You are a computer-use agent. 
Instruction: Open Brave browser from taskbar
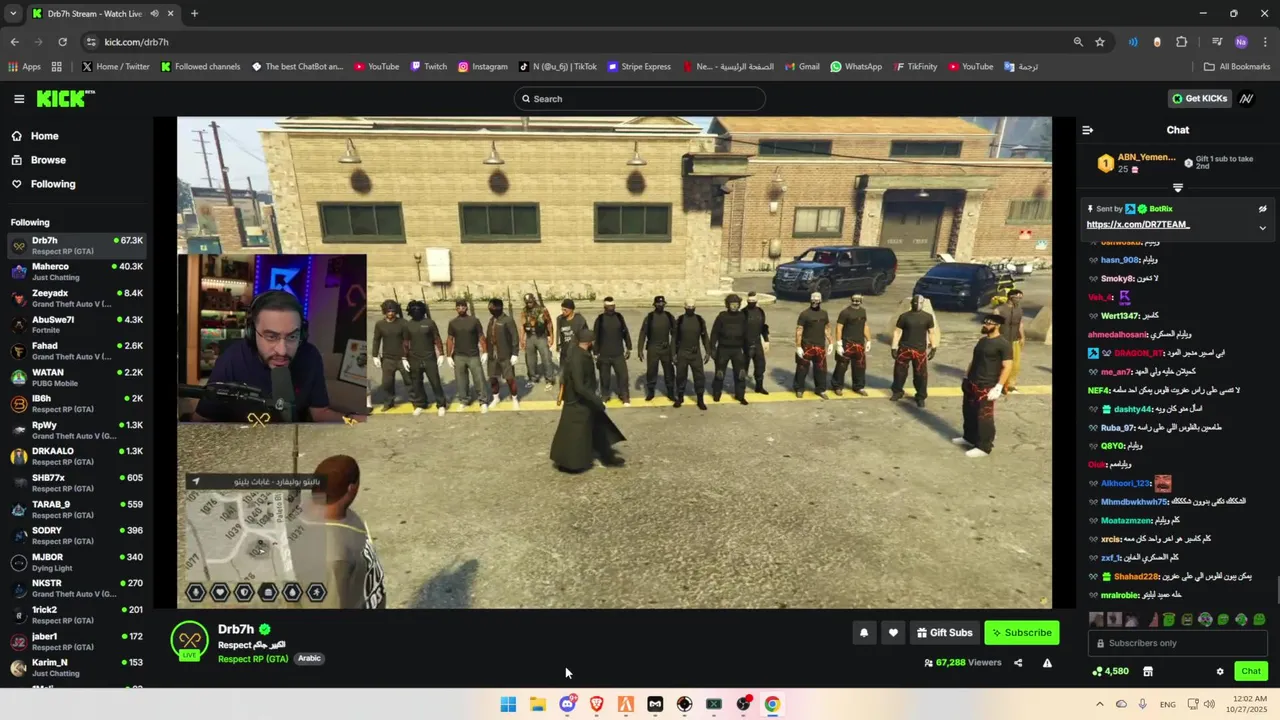(597, 704)
